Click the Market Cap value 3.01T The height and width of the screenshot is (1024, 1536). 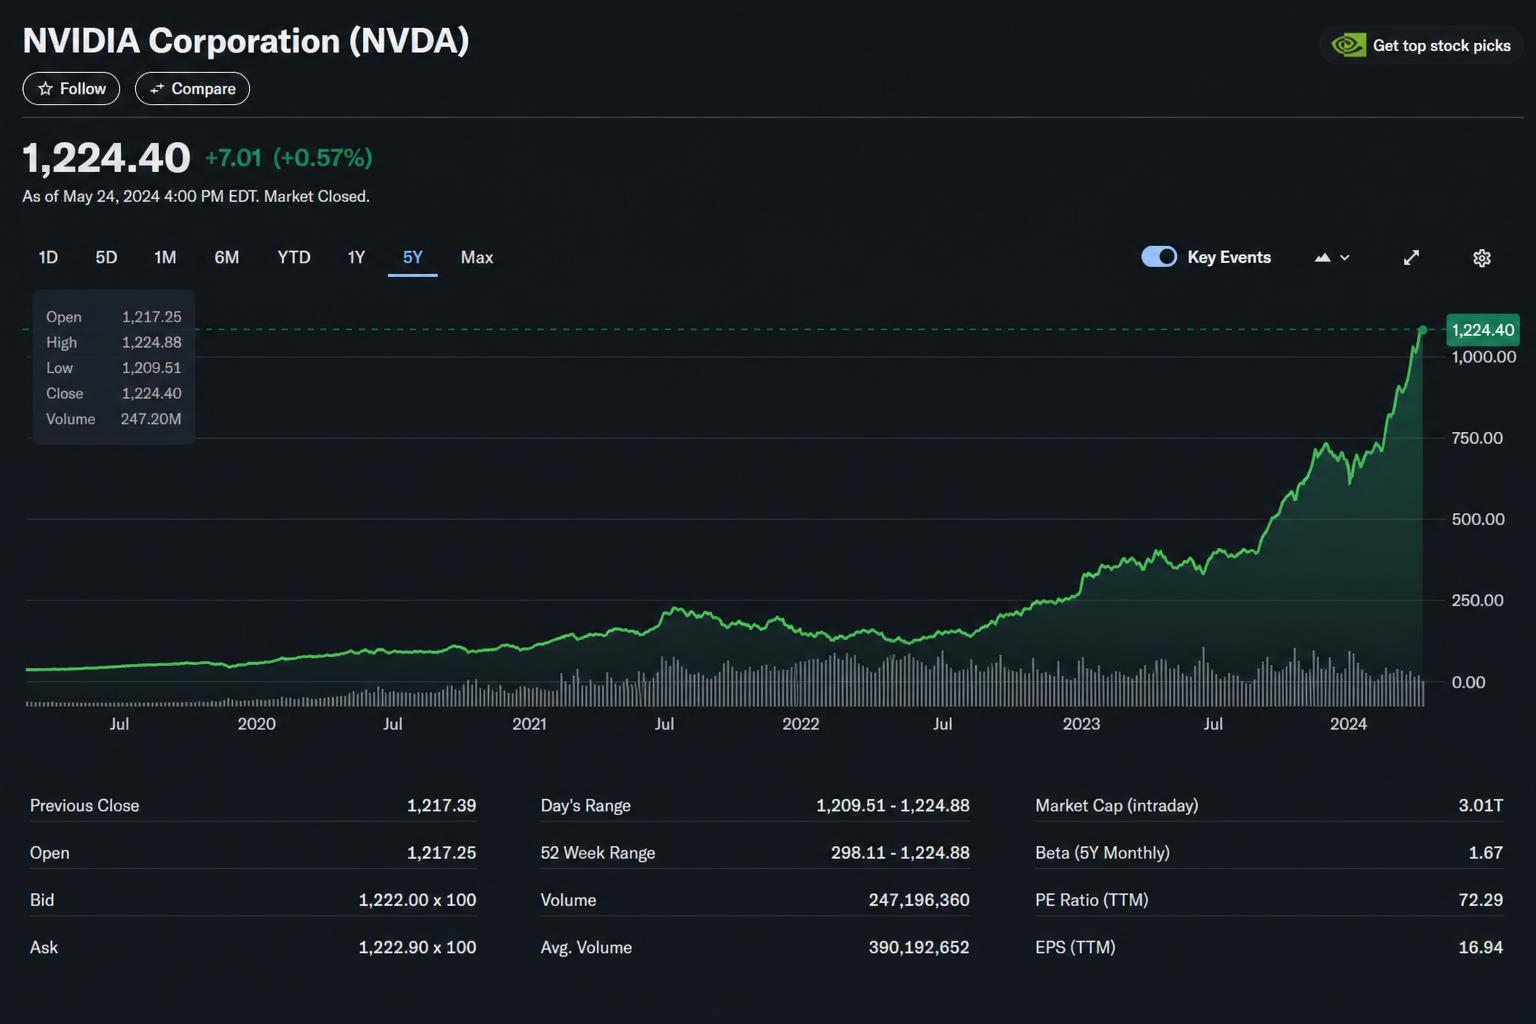coord(1481,806)
